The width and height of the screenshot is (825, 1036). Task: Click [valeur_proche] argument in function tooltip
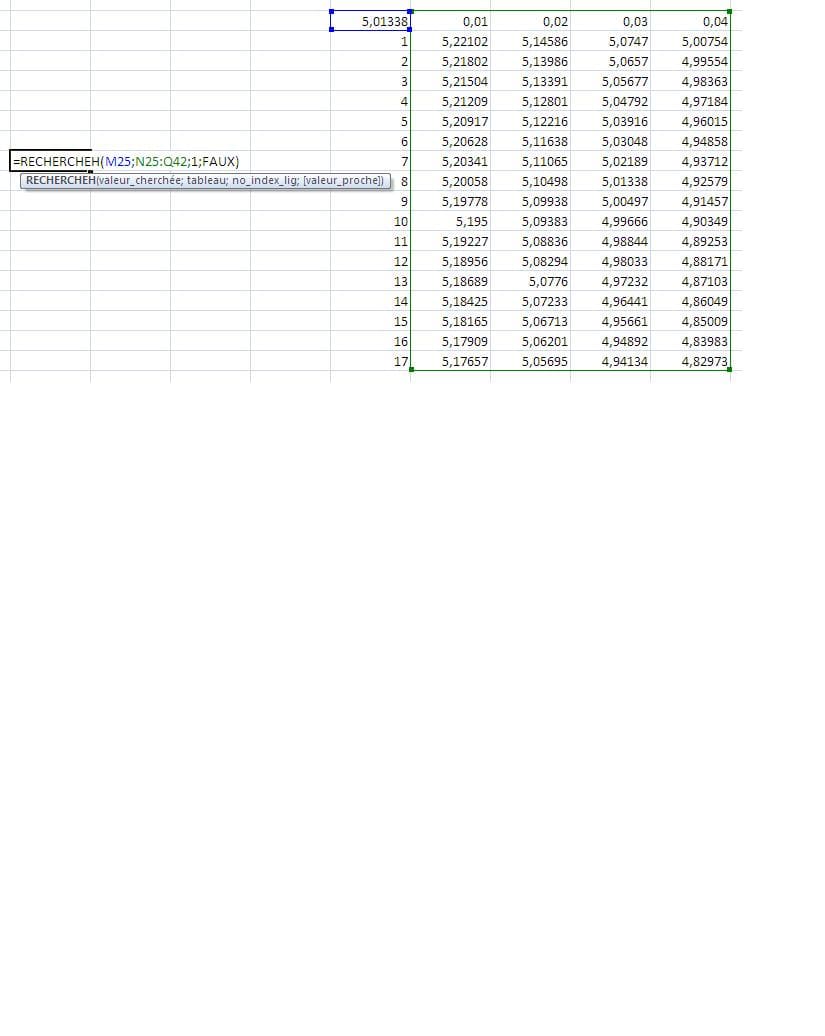[x=341, y=180]
